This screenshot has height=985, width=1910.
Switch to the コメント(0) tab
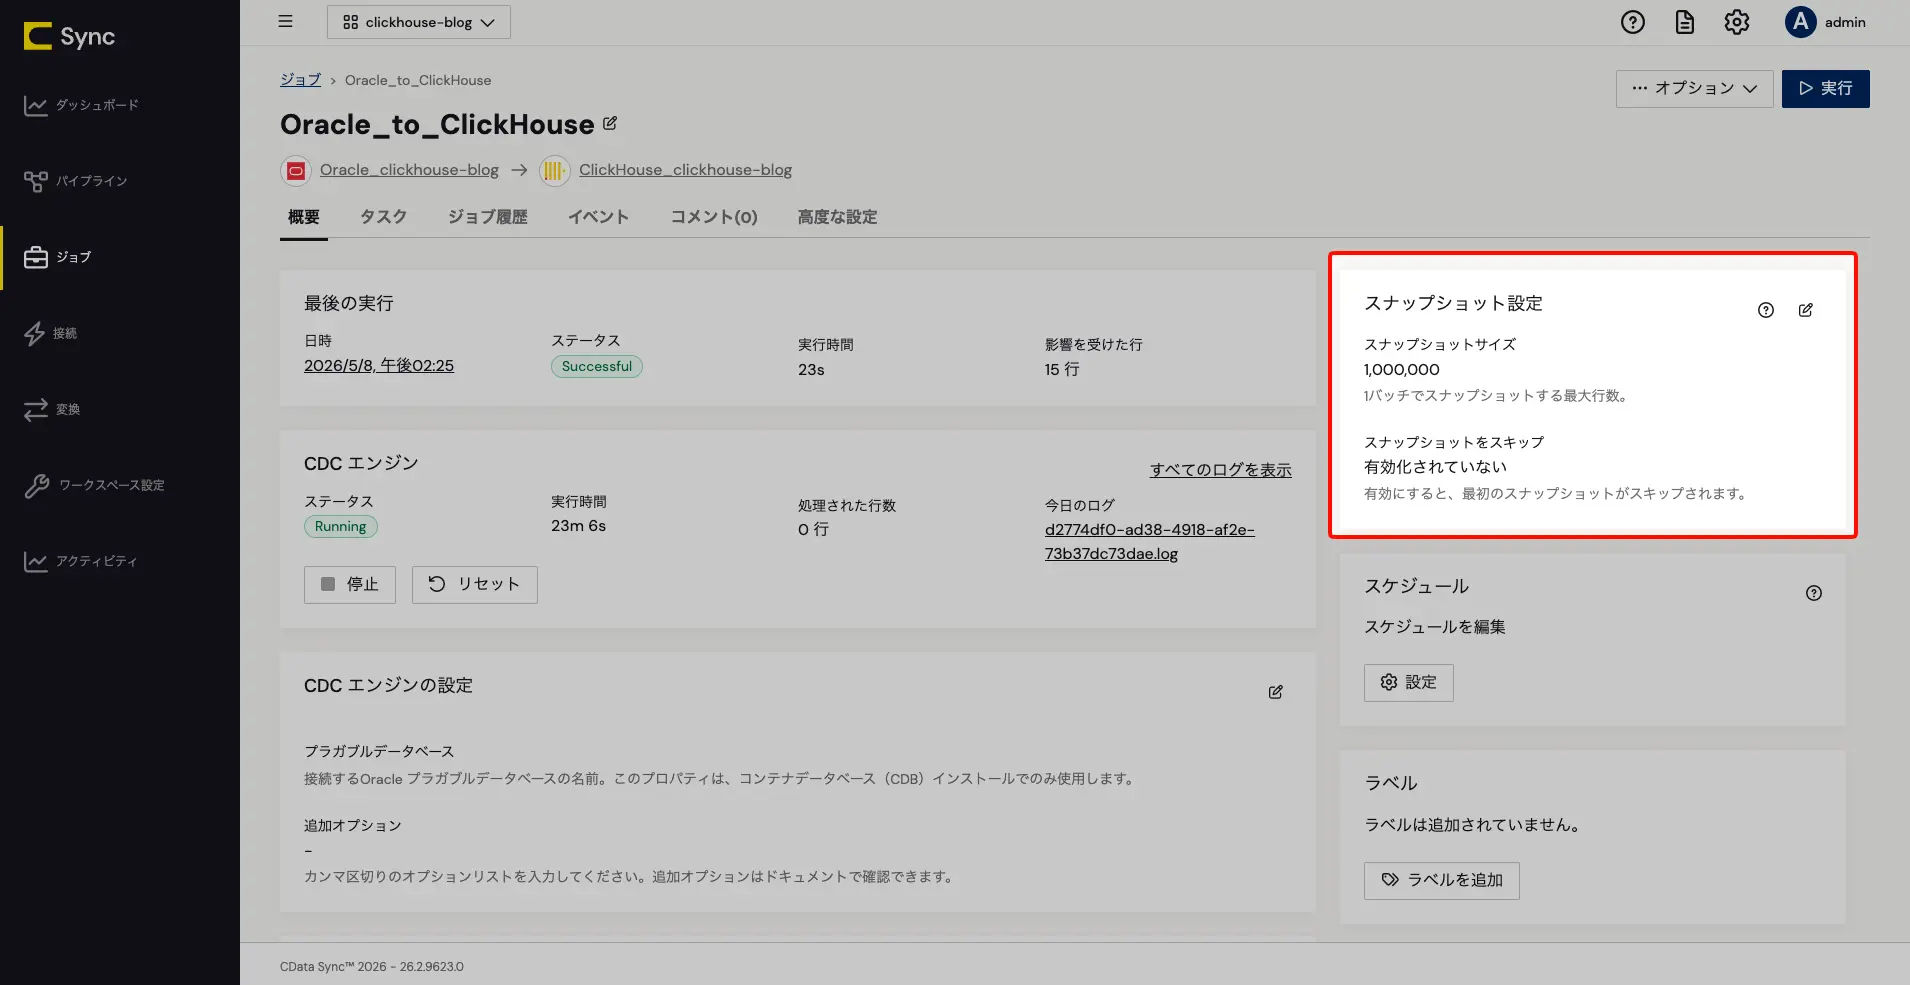713,217
